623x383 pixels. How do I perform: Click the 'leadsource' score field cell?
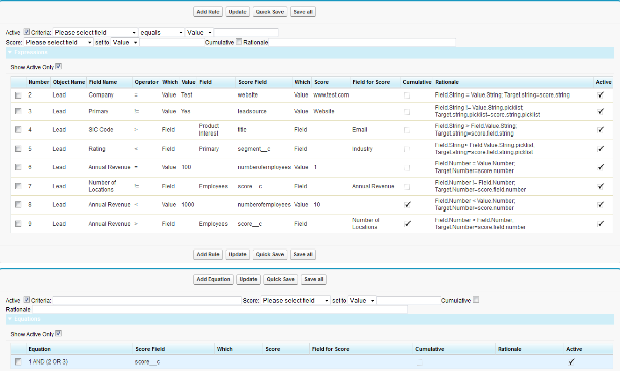(x=252, y=111)
